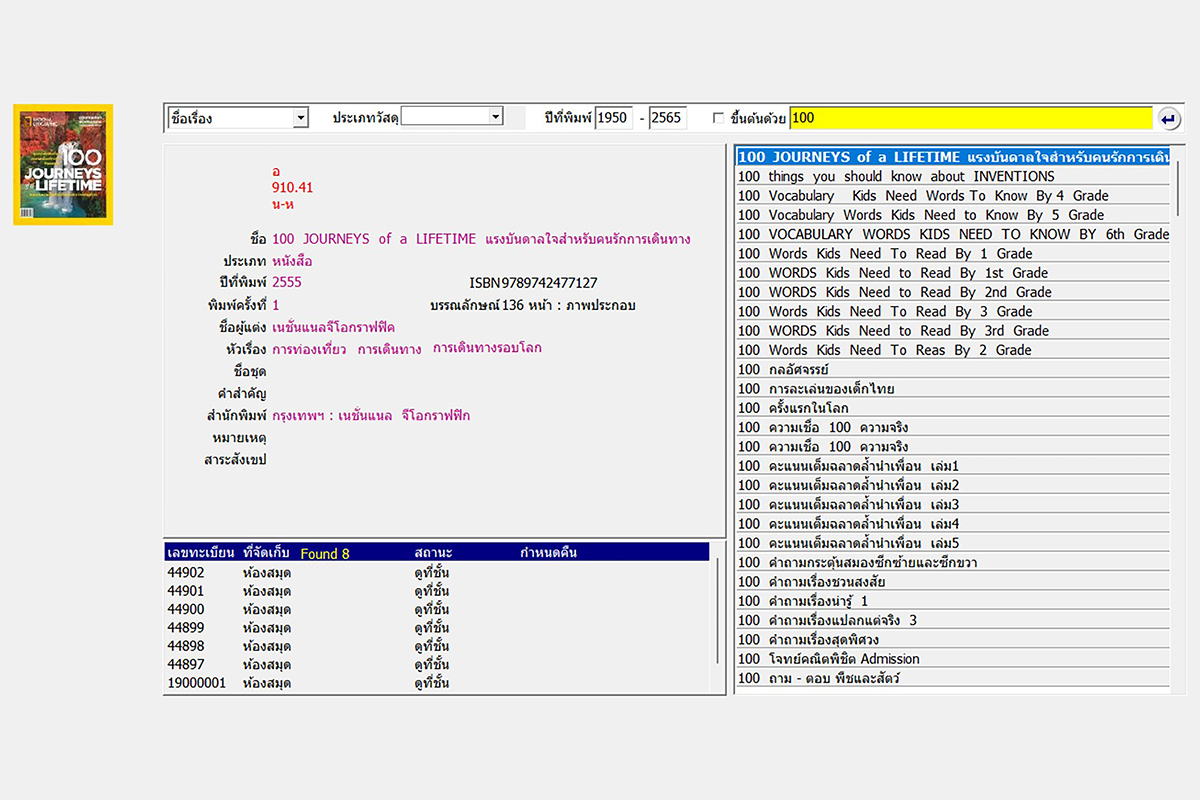Screen dimensions: 1200x800
Task: Toggle the ขึ้นต้นด้วย checkbox
Action: click(718, 118)
